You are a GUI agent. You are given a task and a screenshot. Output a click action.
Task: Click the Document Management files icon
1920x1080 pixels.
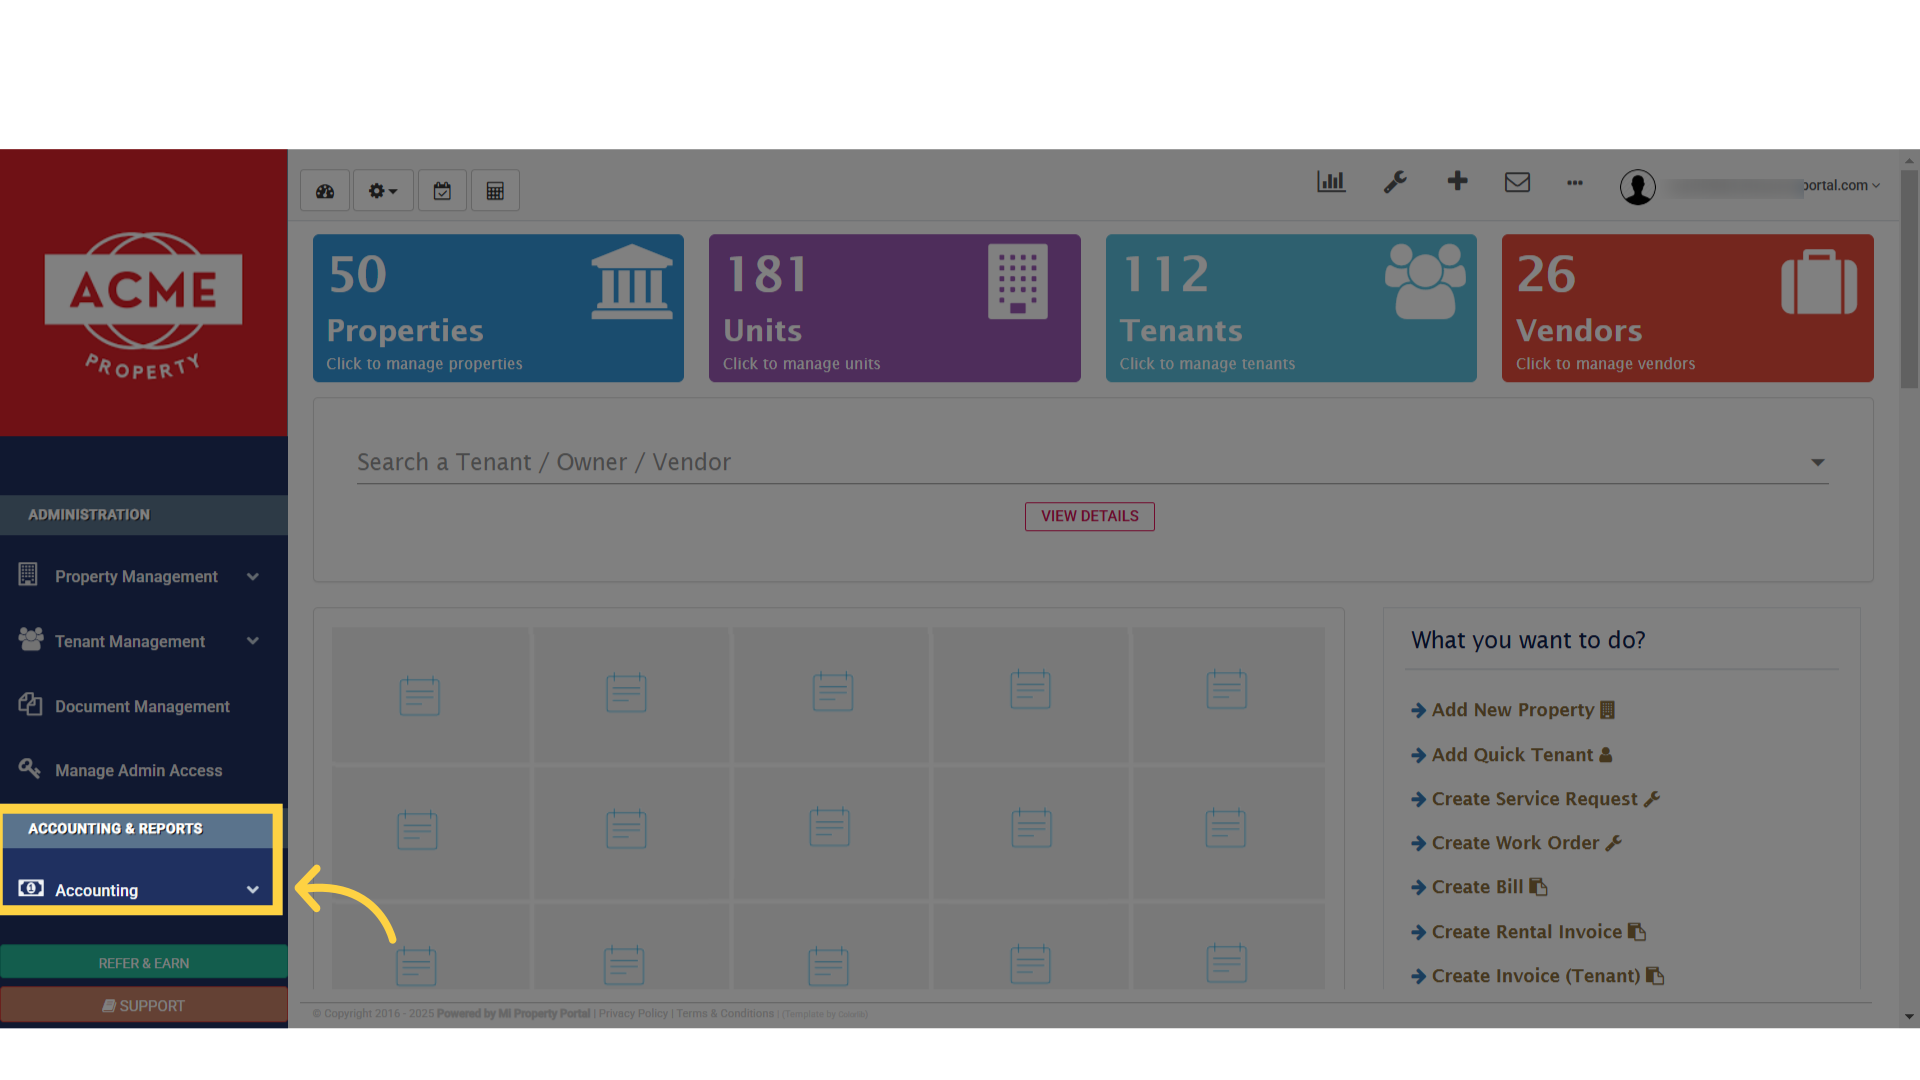click(30, 704)
